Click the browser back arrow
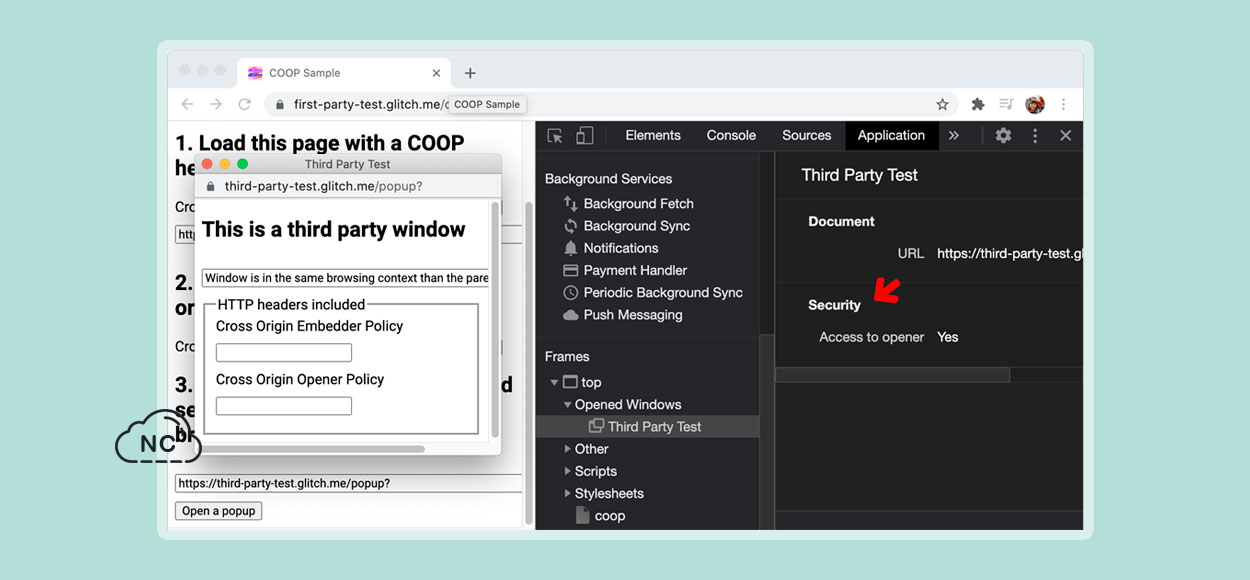Screen dimensions: 1250x580 tap(187, 104)
